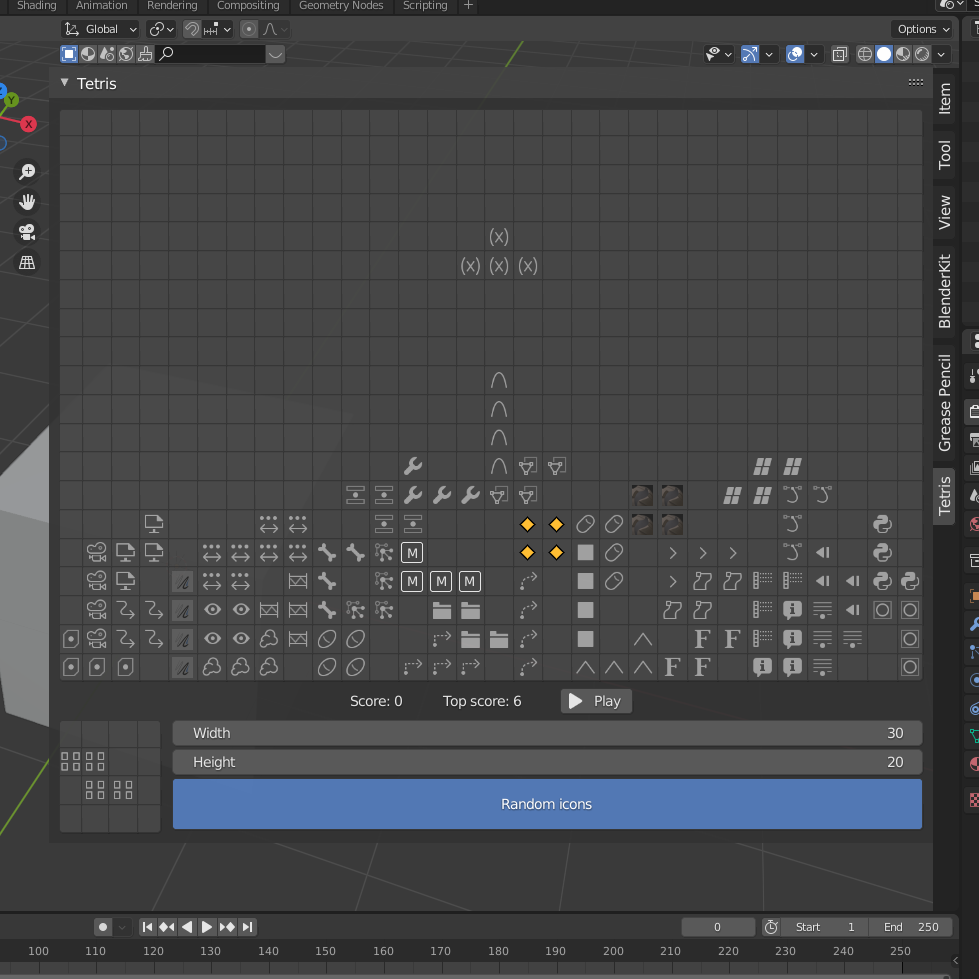Select the Tetris sidebar tab

coord(945,496)
